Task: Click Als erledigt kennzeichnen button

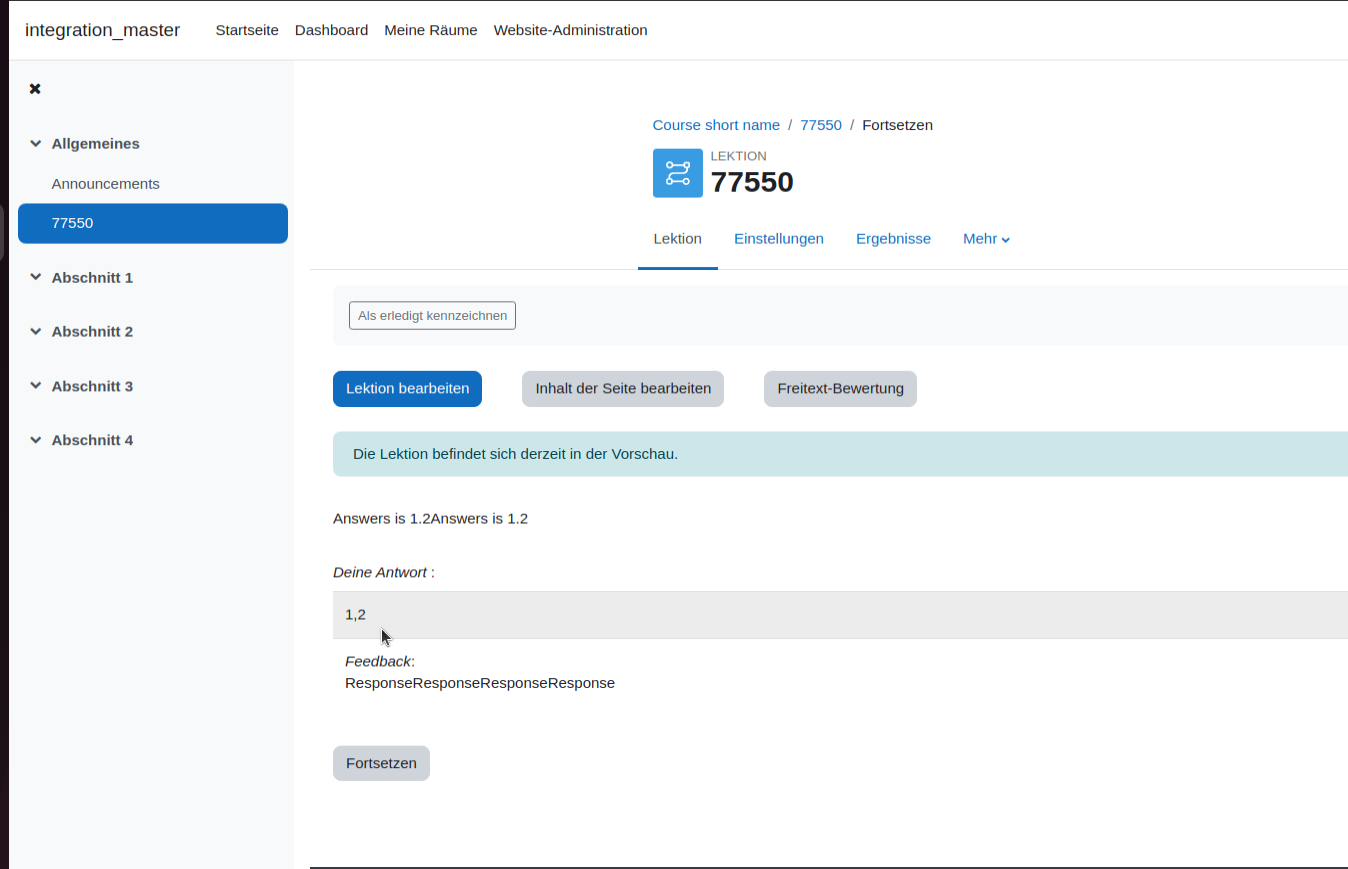Action: pos(432,316)
